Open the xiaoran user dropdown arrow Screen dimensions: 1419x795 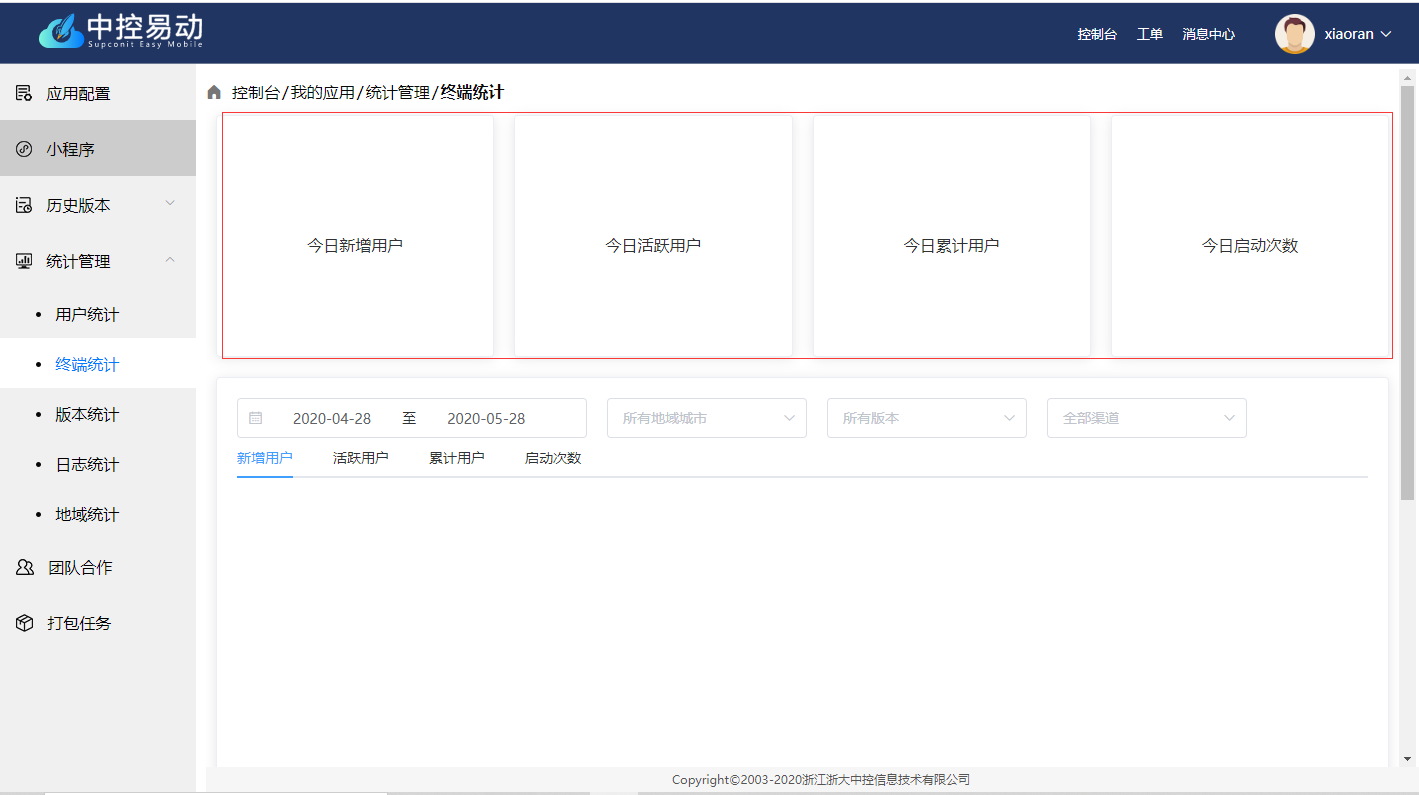coord(1386,34)
